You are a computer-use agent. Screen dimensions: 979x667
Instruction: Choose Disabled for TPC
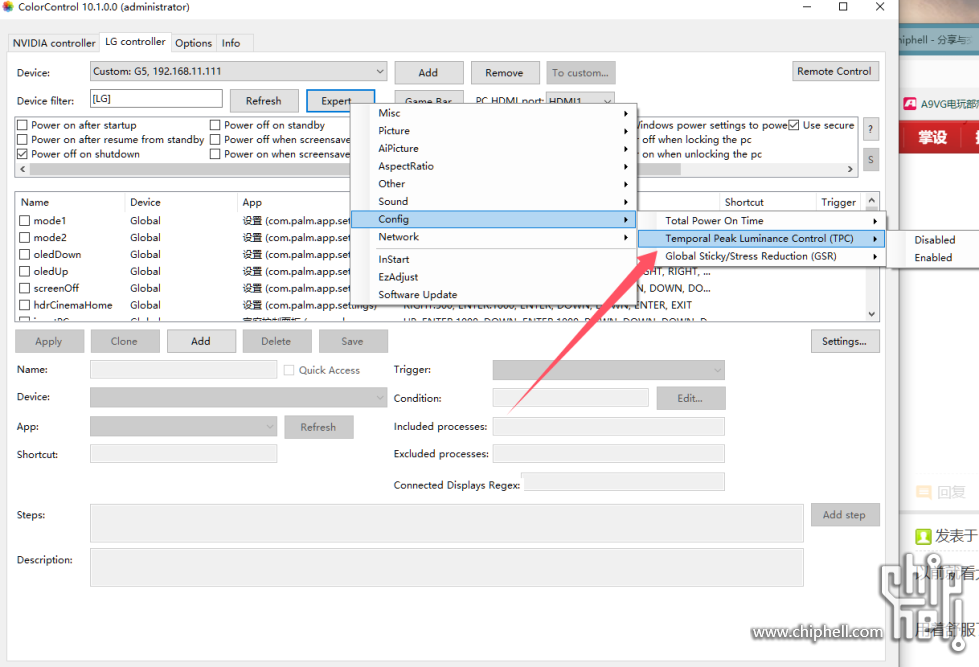pyautogui.click(x=935, y=240)
